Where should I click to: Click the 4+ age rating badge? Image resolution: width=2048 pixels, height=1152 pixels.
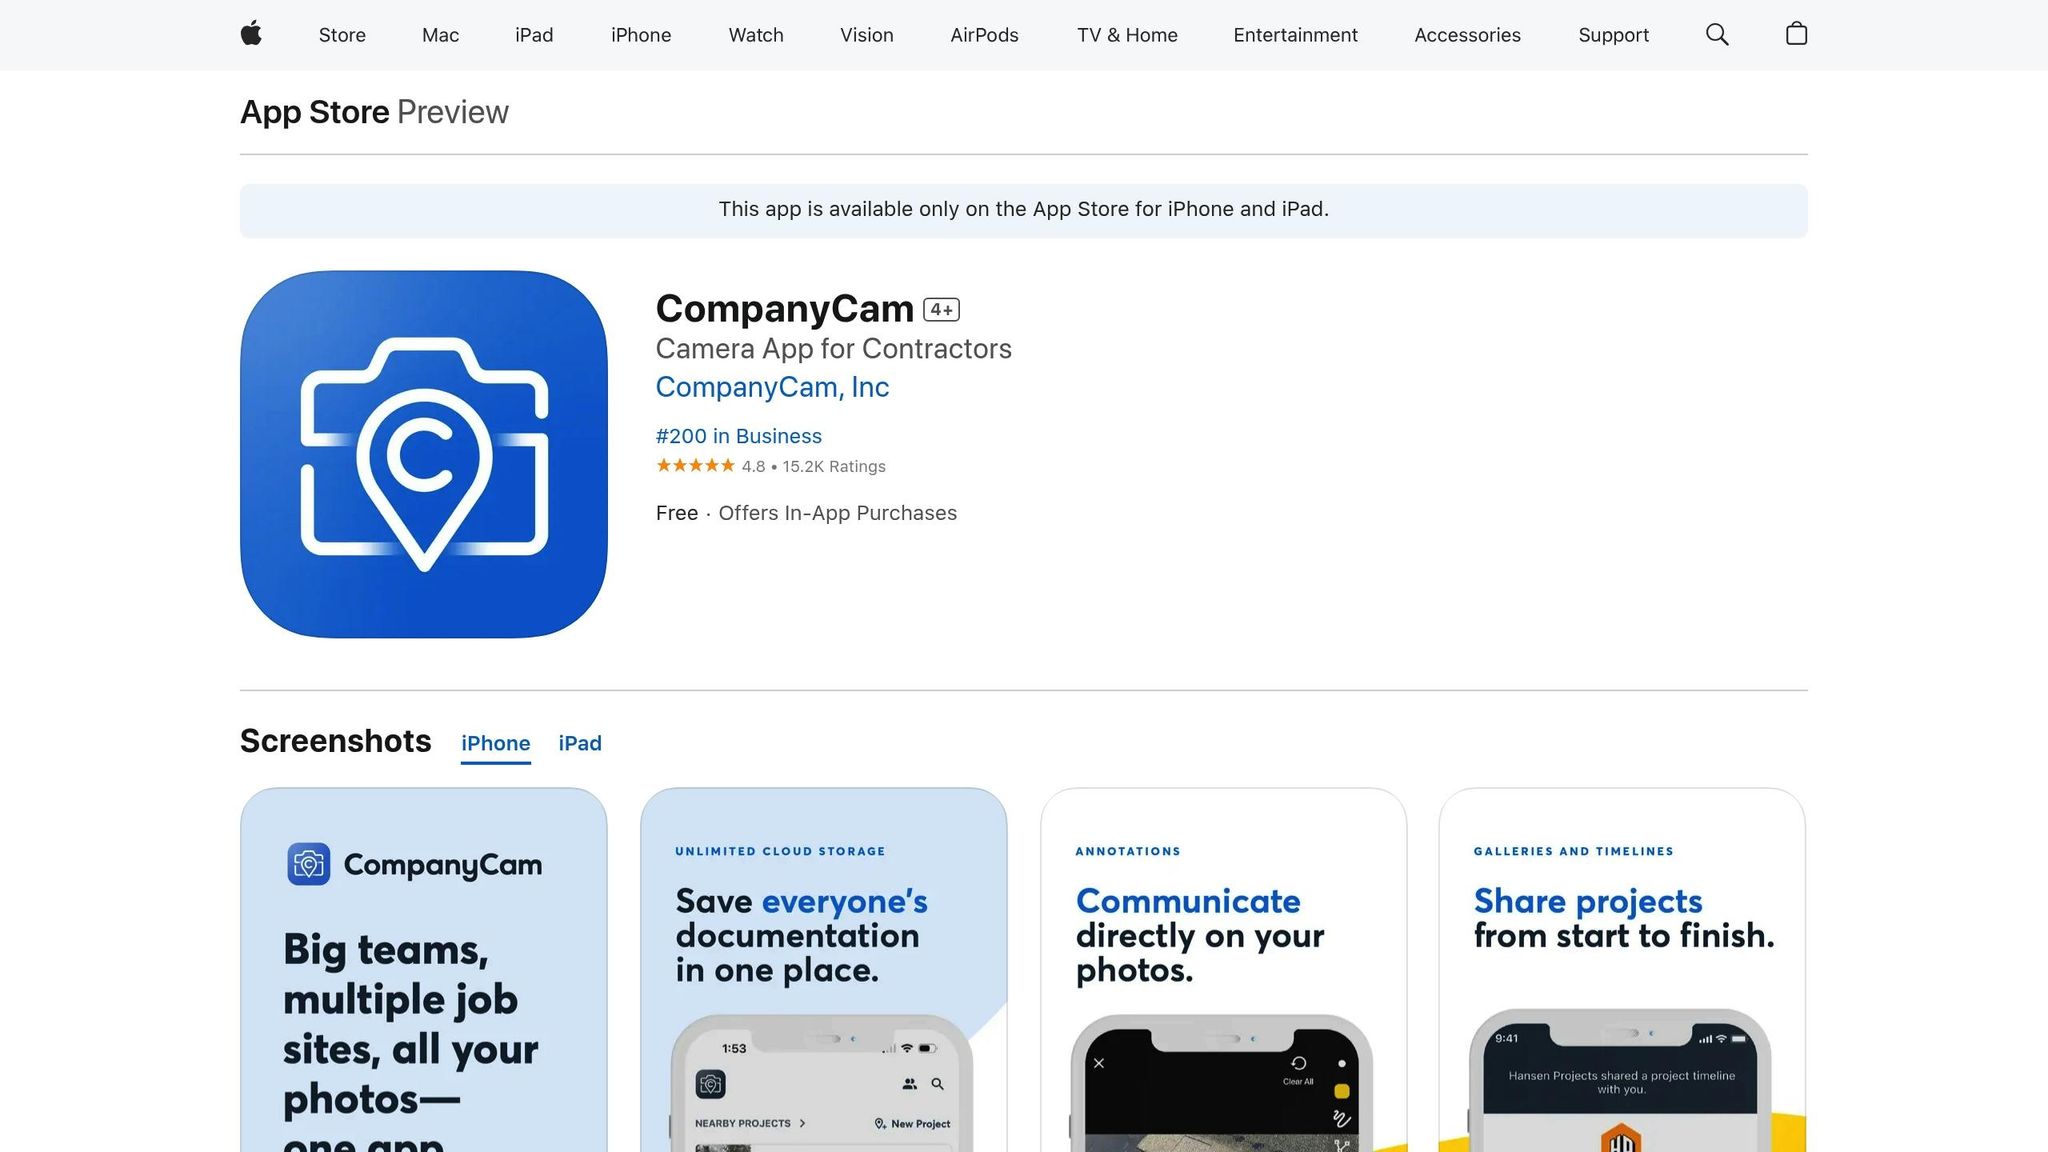[x=941, y=310]
